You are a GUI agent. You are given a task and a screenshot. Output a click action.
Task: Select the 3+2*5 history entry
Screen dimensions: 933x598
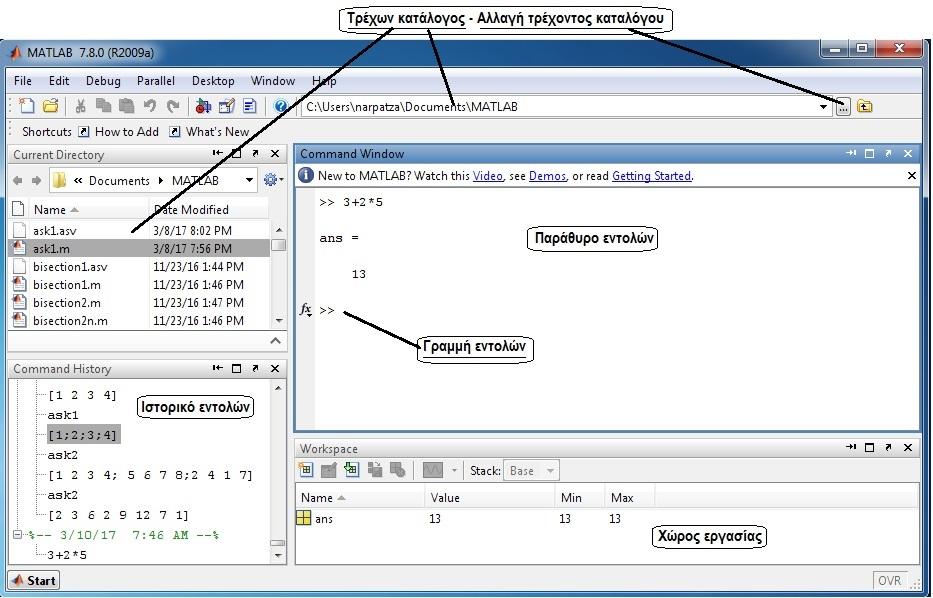tap(67, 555)
